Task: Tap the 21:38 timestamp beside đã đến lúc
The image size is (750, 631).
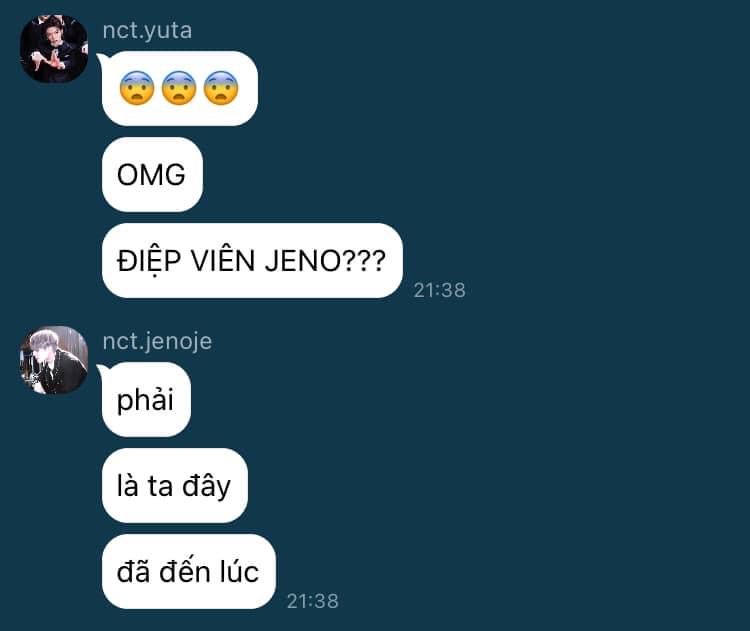Action: [x=313, y=601]
